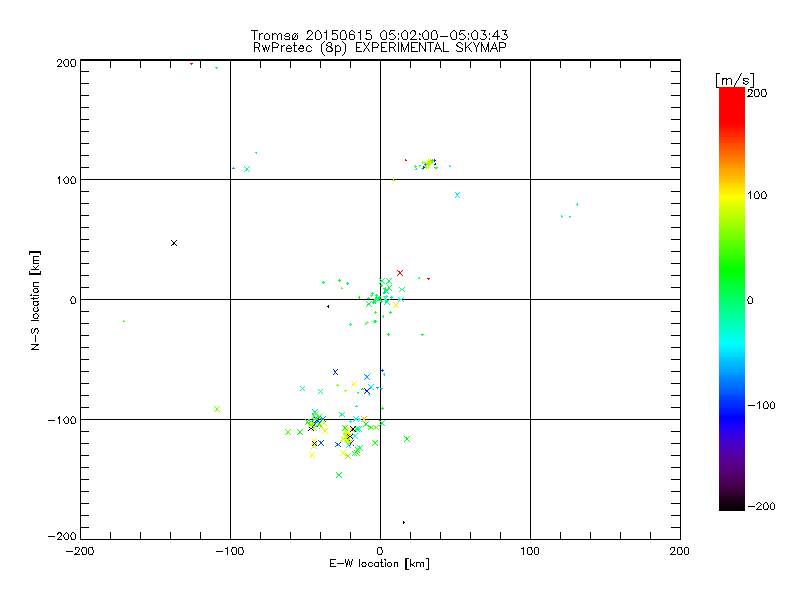Click the x-axis tick label '100'
The height and width of the screenshot is (600, 800).
pyautogui.click(x=530, y=551)
